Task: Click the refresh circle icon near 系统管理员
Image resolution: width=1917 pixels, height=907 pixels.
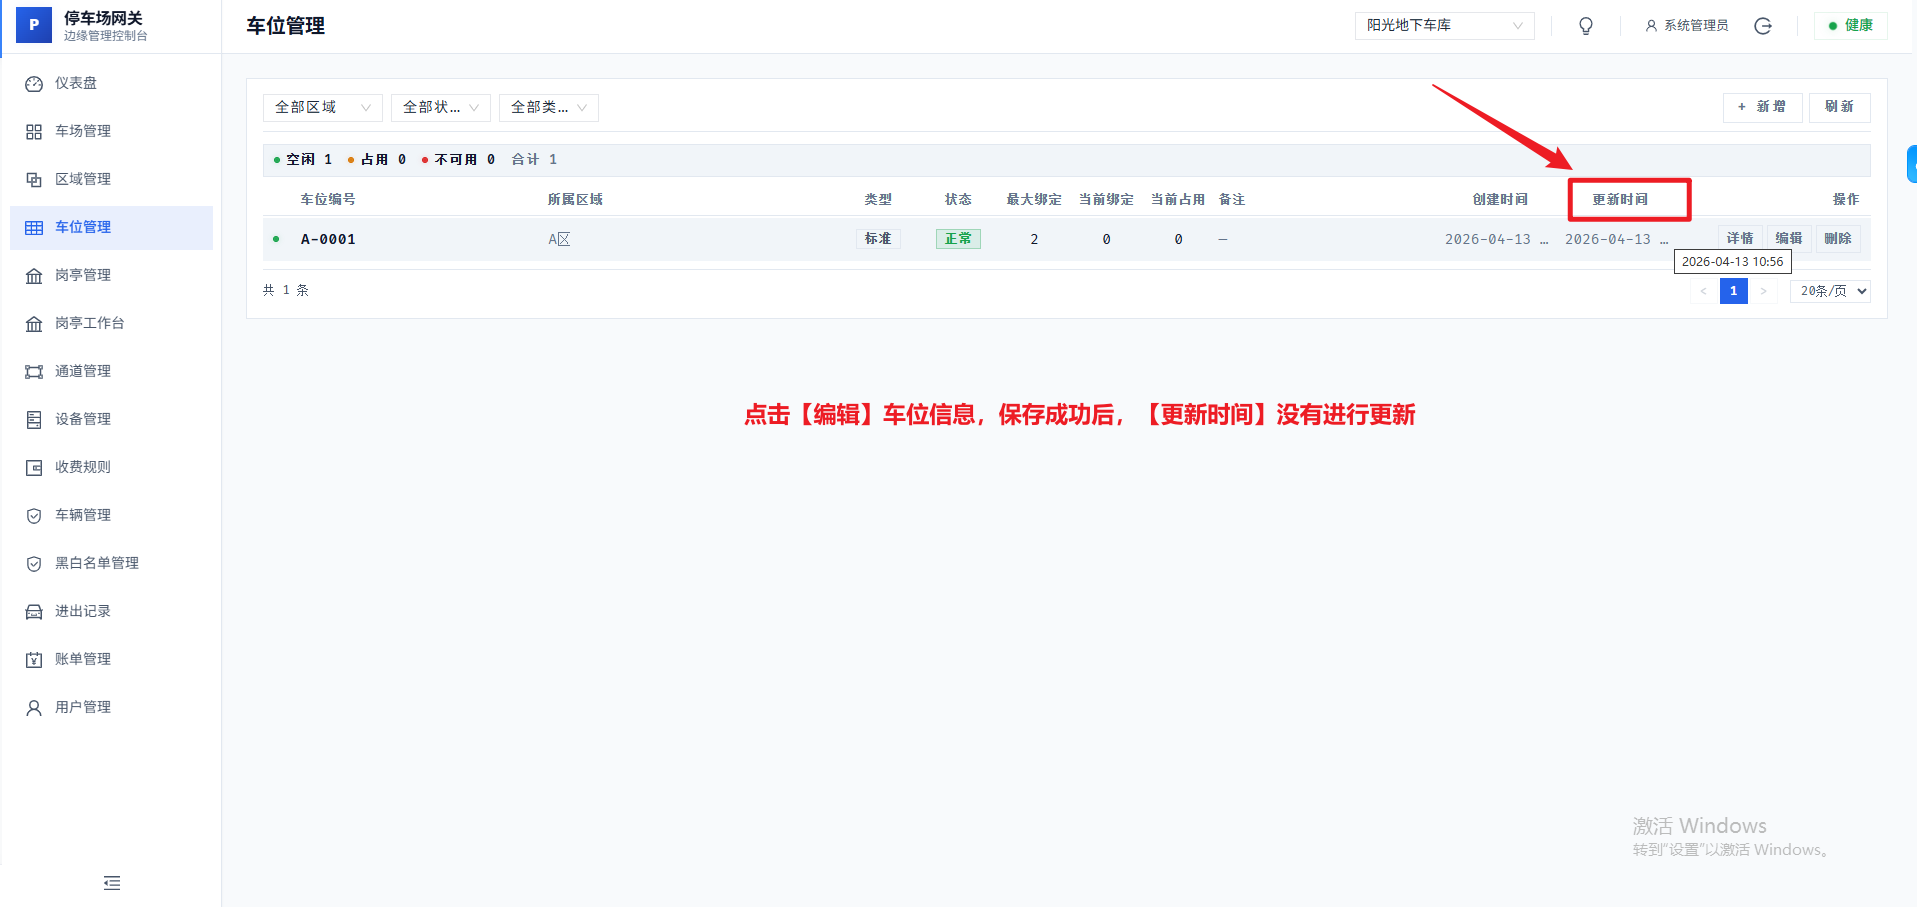Action: pos(1762,25)
